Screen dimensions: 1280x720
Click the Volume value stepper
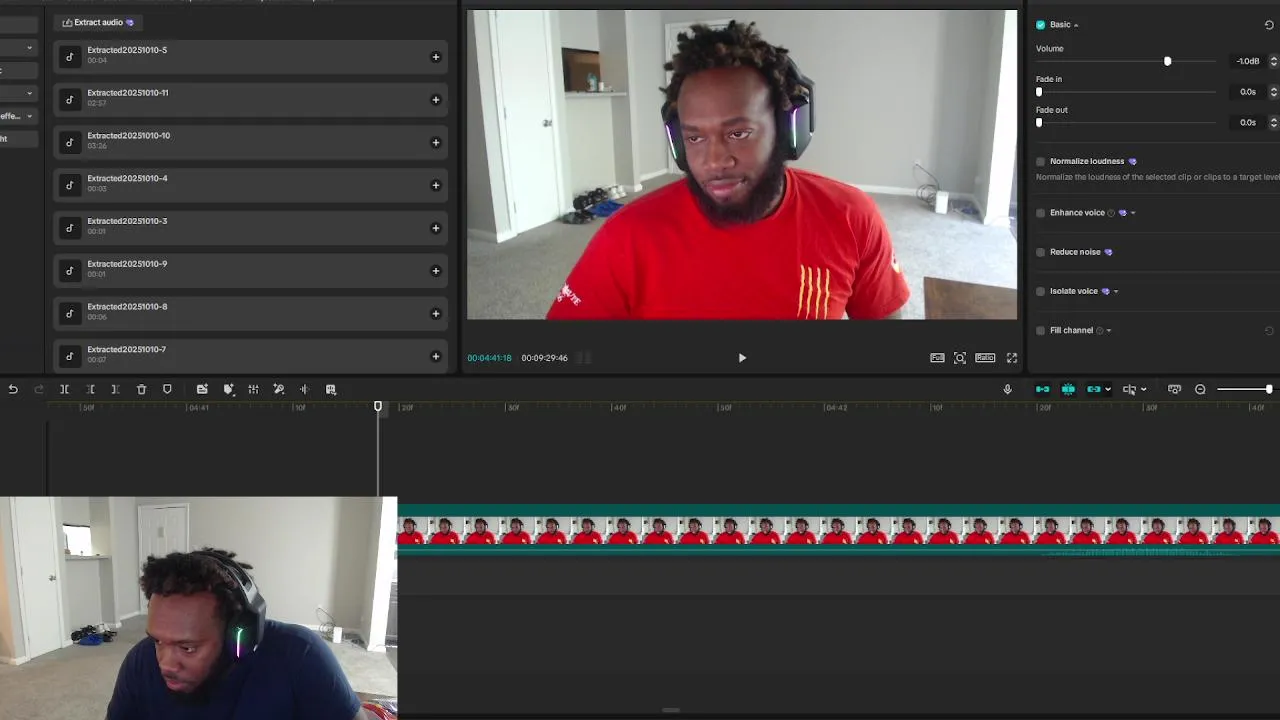[x=1273, y=61]
